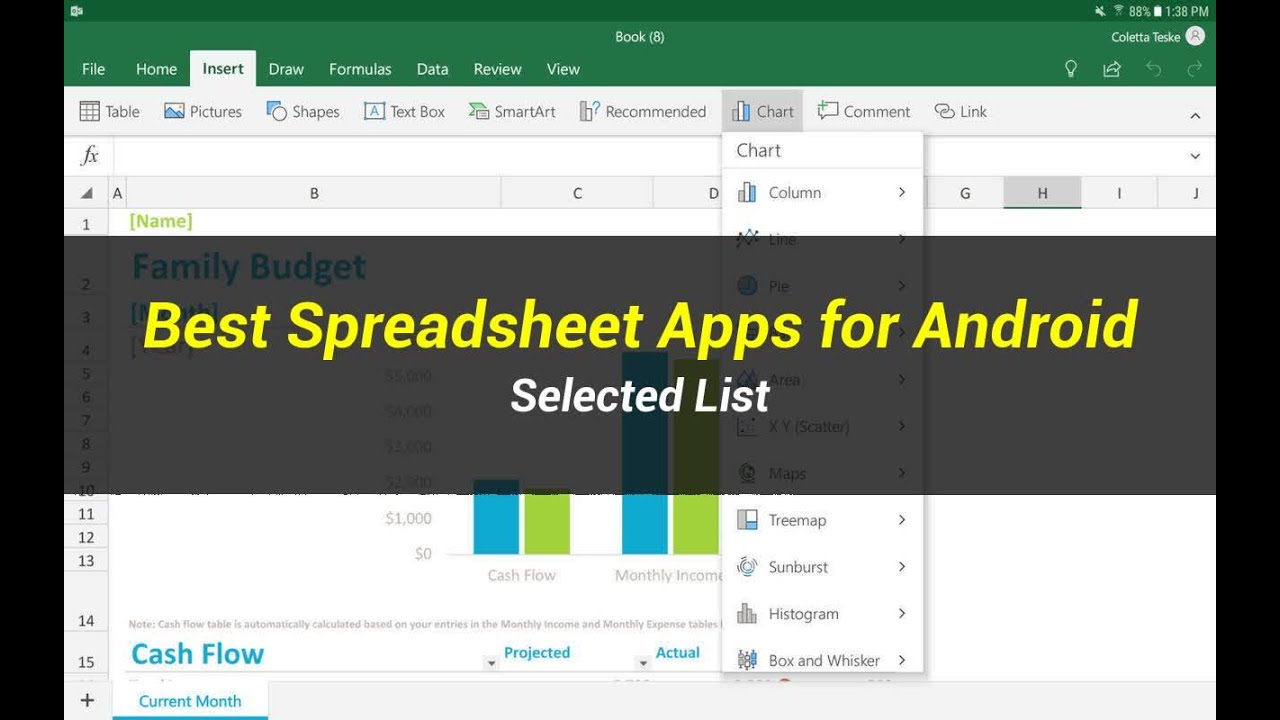Expand the Histogram submenu arrow
The height and width of the screenshot is (720, 1280).
tap(902, 613)
